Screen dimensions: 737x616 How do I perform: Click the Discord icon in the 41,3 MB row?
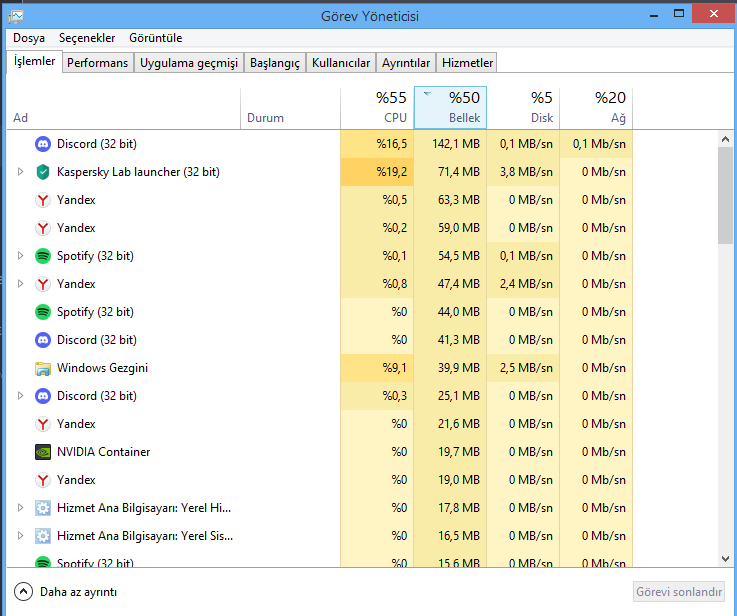[x=43, y=340]
